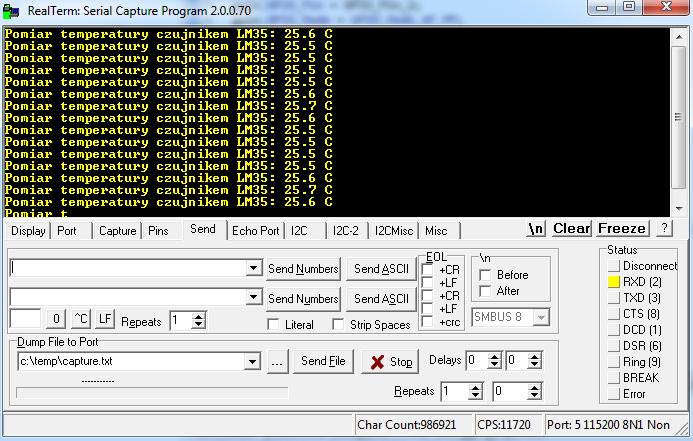Toggle the Strip Spaces checkbox

click(x=338, y=324)
